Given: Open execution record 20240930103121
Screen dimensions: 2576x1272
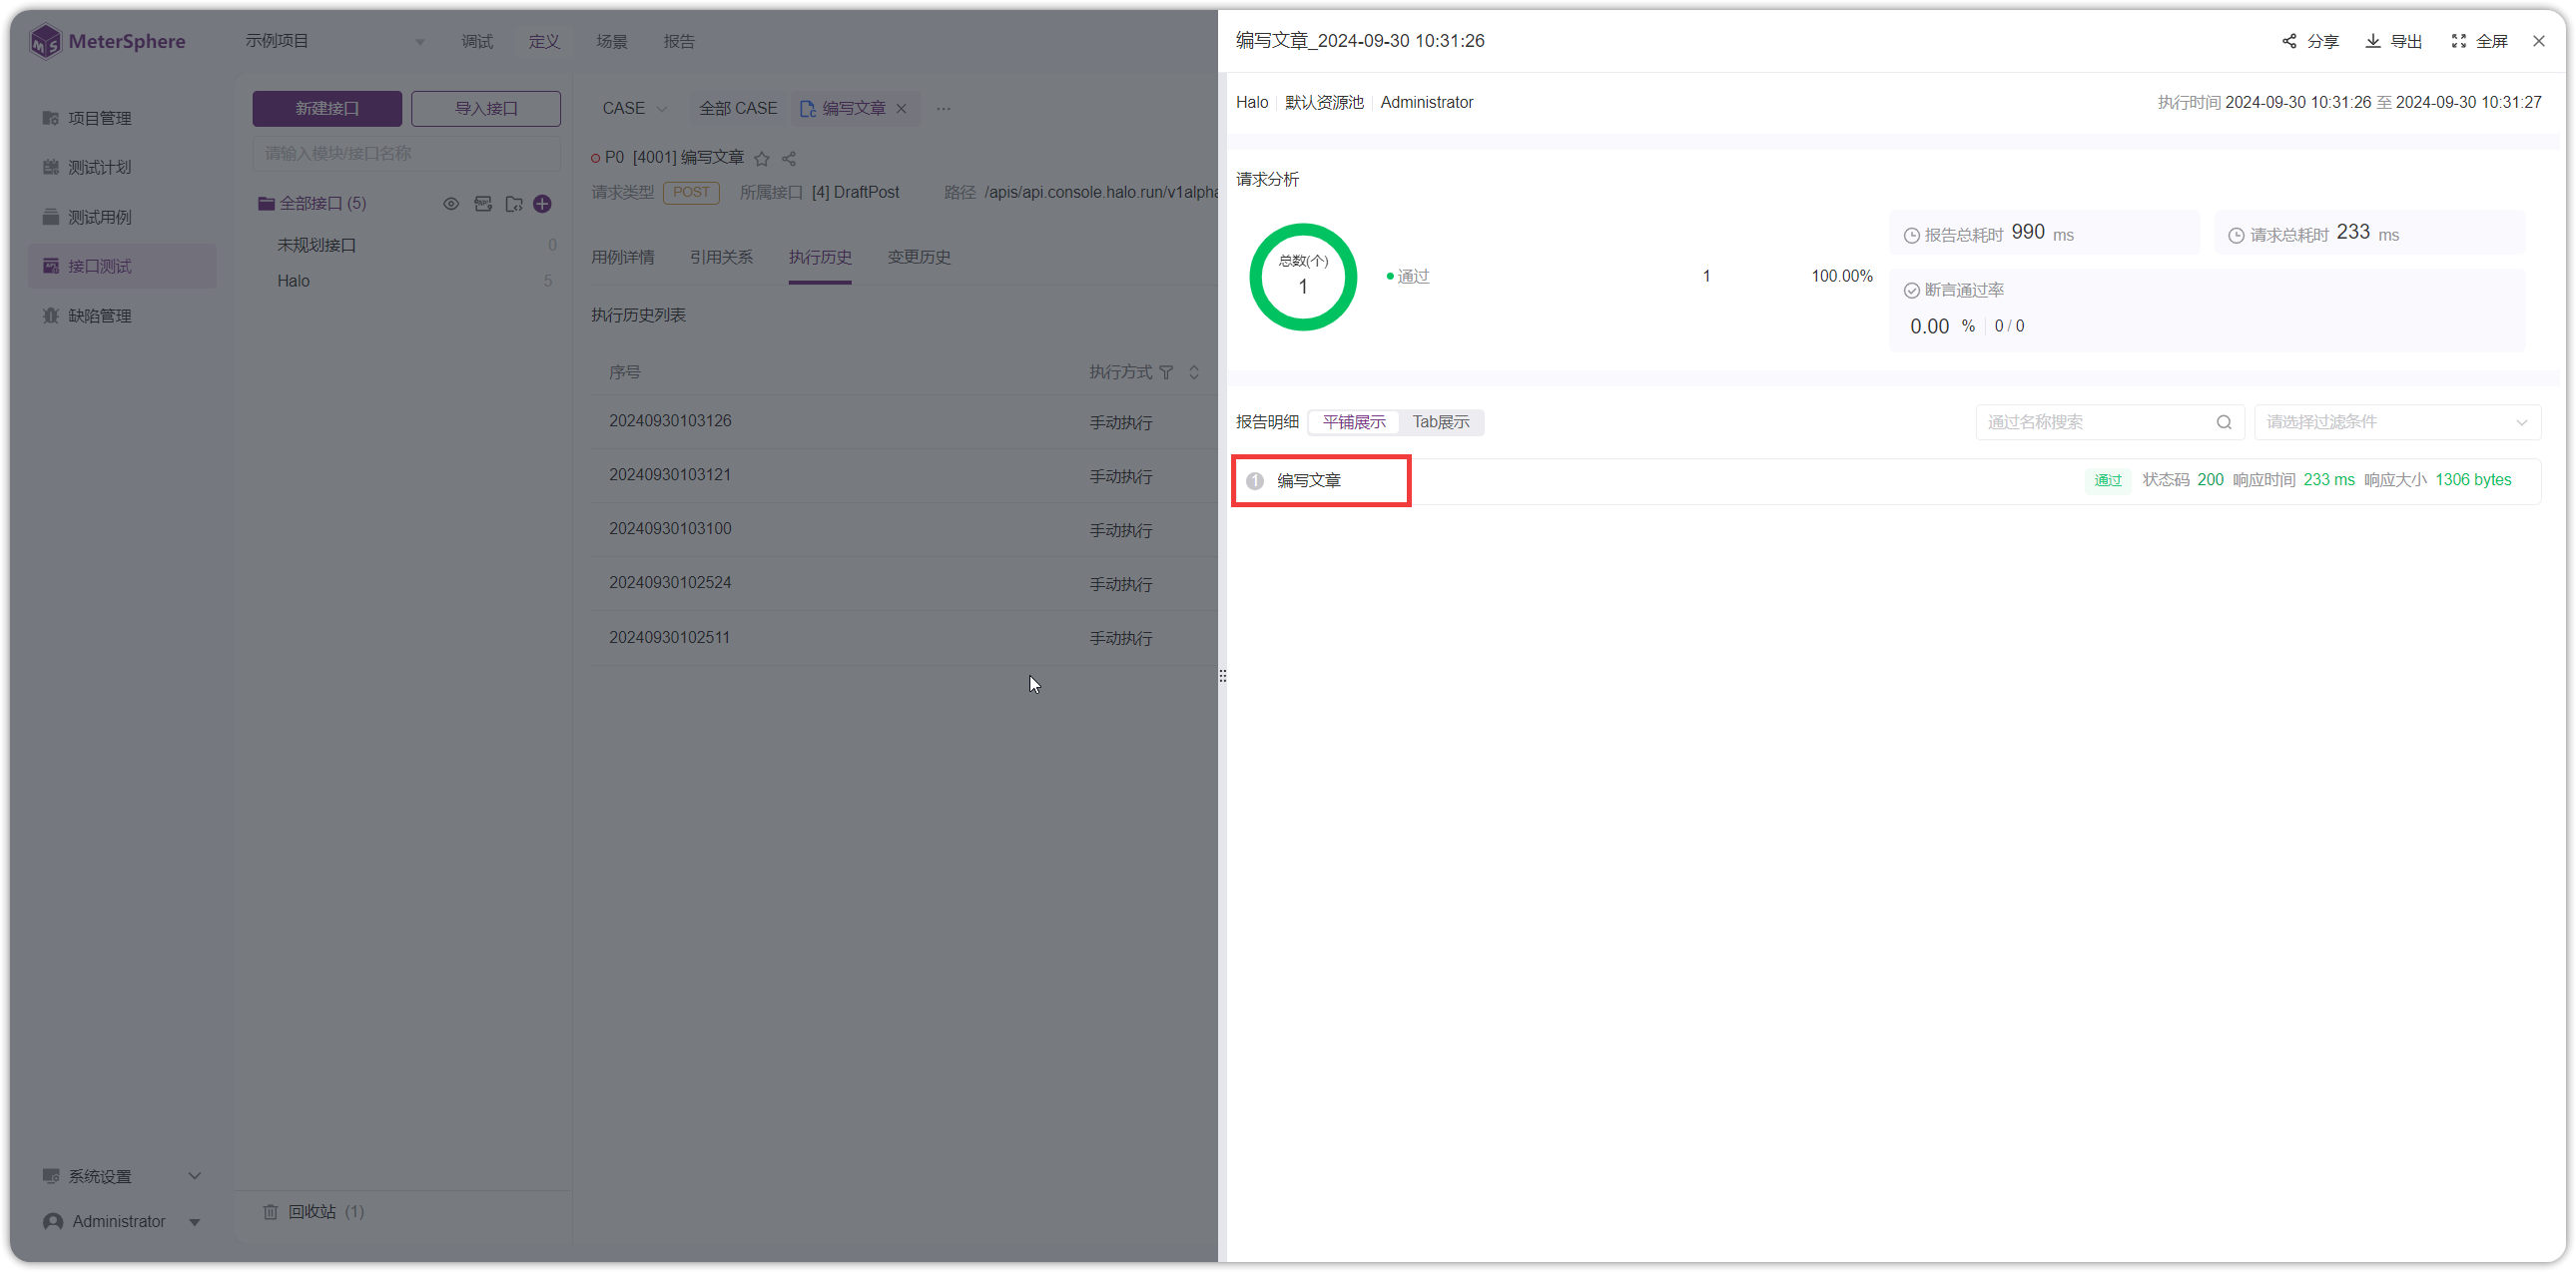Looking at the screenshot, I should pyautogui.click(x=670, y=474).
